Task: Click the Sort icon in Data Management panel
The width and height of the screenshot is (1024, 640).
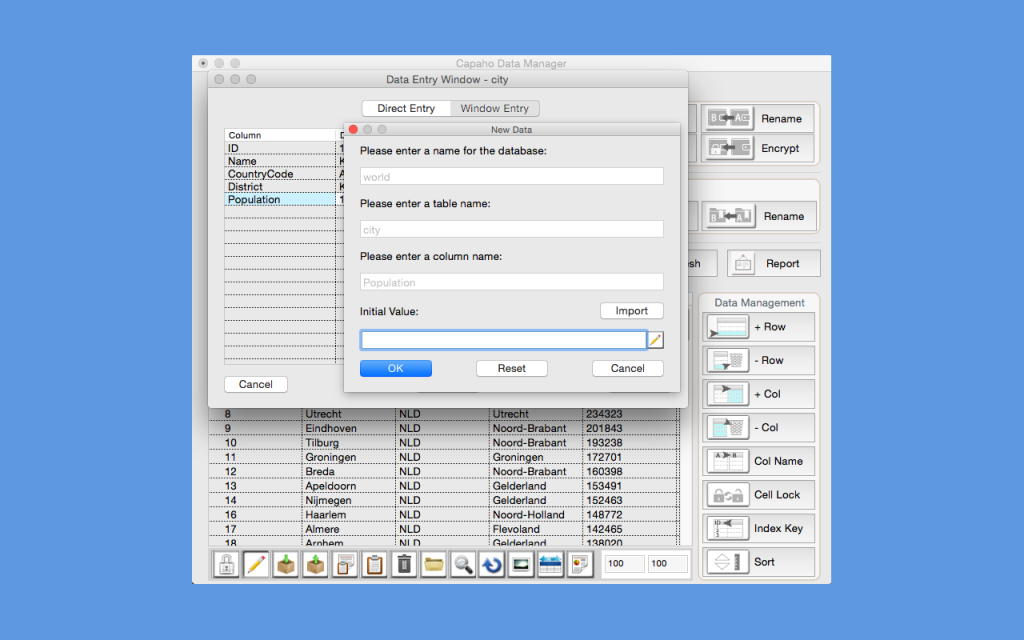Action: [x=727, y=562]
